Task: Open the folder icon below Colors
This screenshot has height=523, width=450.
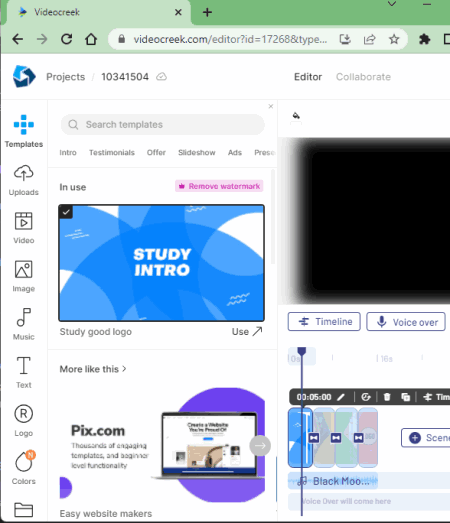Action: coord(23,510)
